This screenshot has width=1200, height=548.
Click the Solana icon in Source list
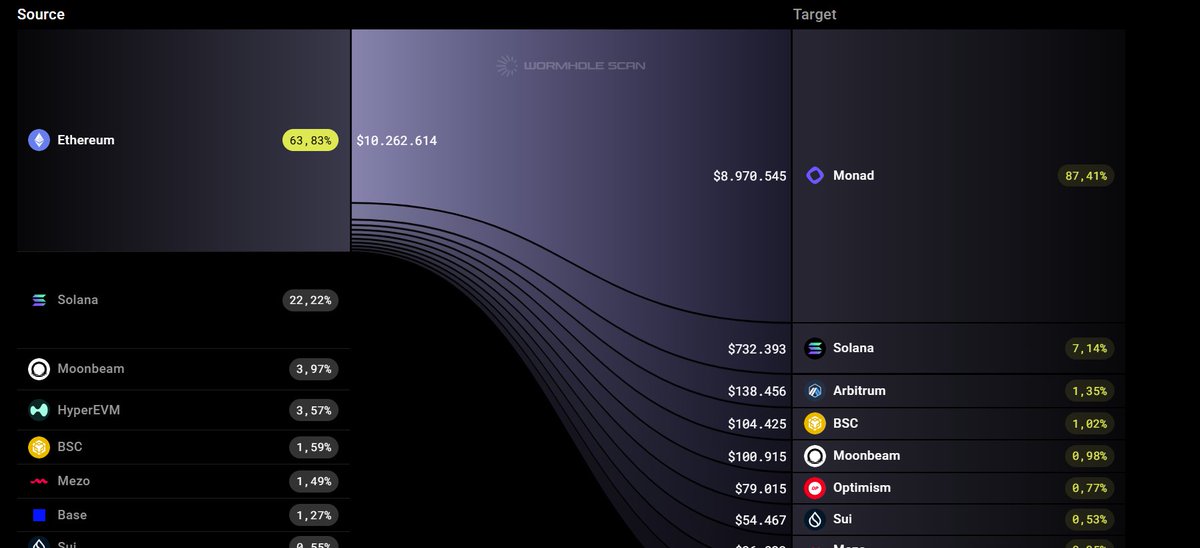click(39, 300)
